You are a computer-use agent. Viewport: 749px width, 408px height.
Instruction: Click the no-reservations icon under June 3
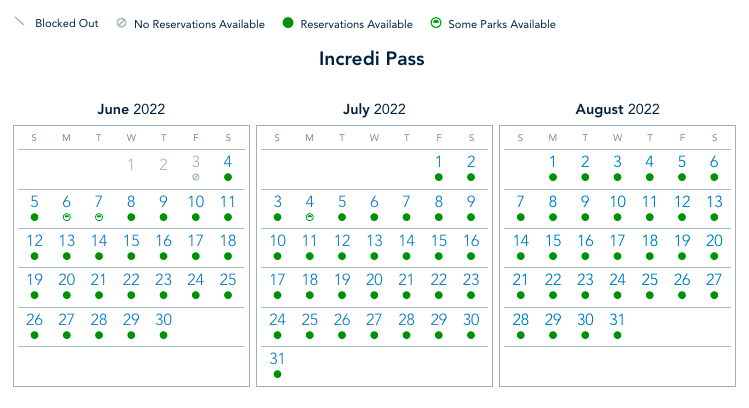pyautogui.click(x=196, y=177)
